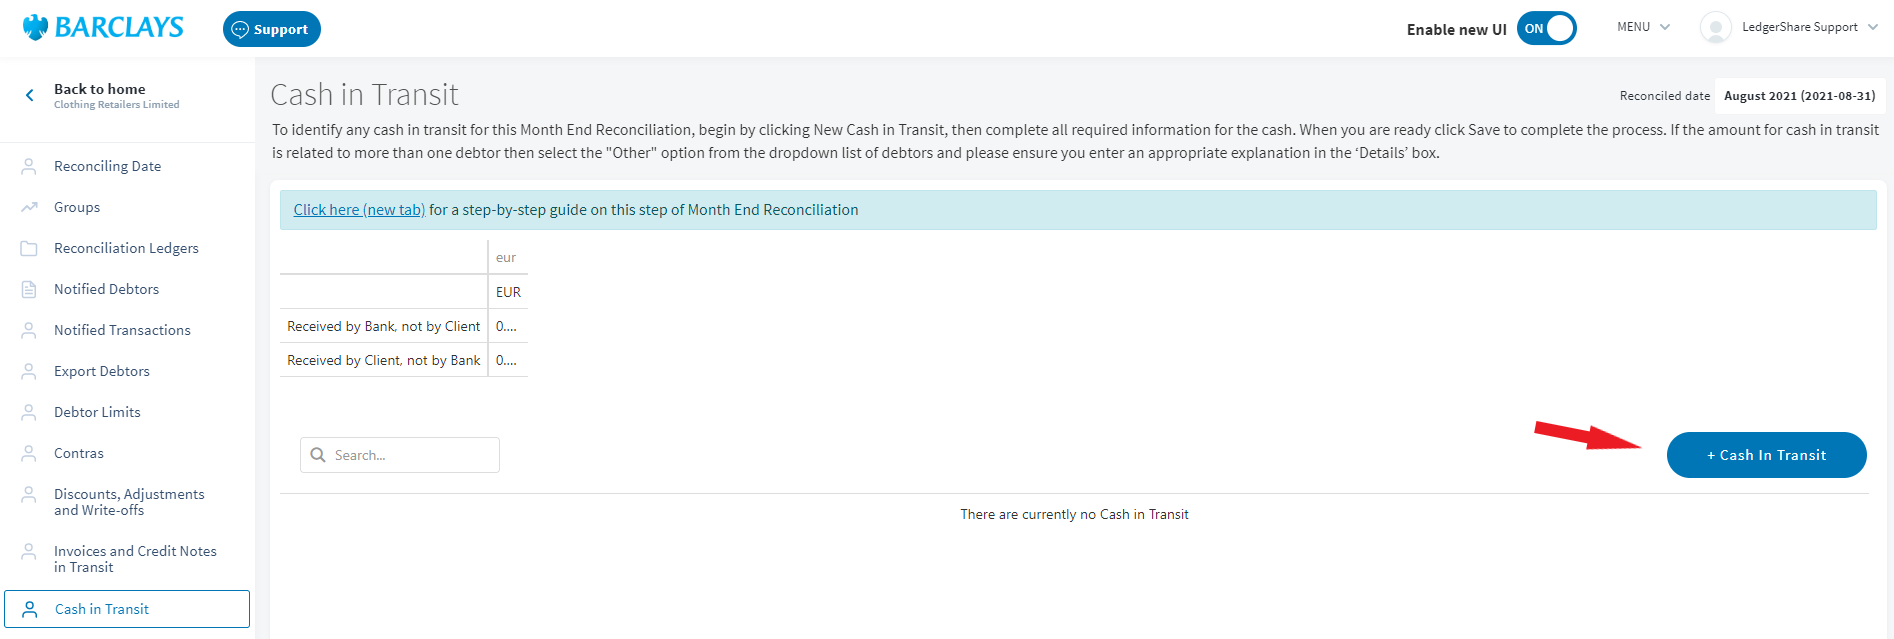Select the Debtor Limits person icon
Image resolution: width=1894 pixels, height=639 pixels.
pyautogui.click(x=28, y=411)
